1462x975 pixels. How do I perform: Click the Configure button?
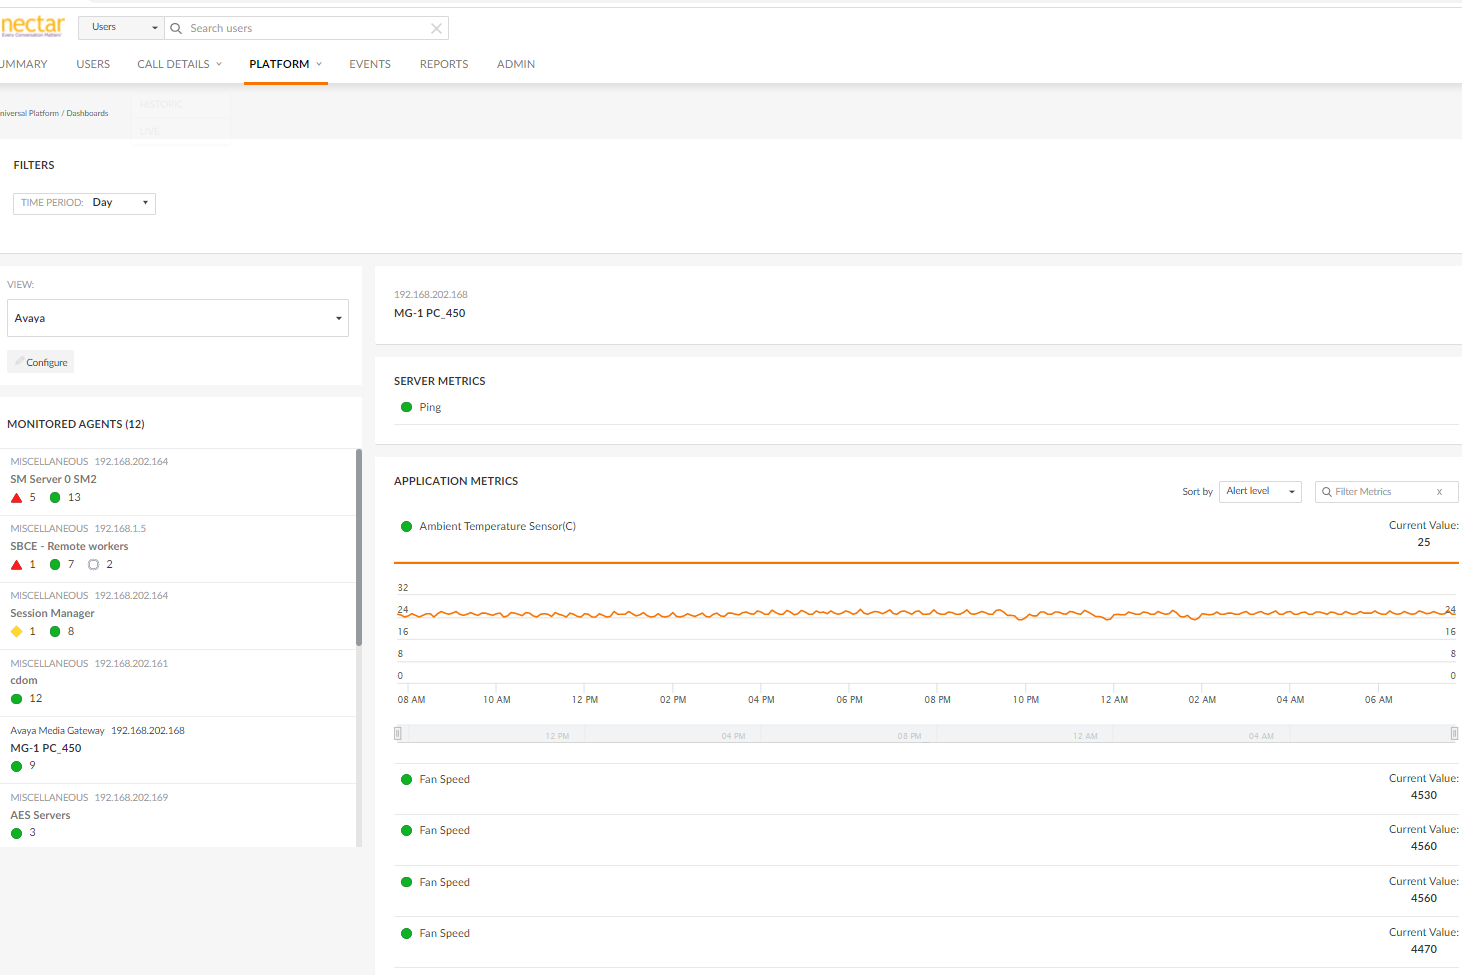click(41, 362)
